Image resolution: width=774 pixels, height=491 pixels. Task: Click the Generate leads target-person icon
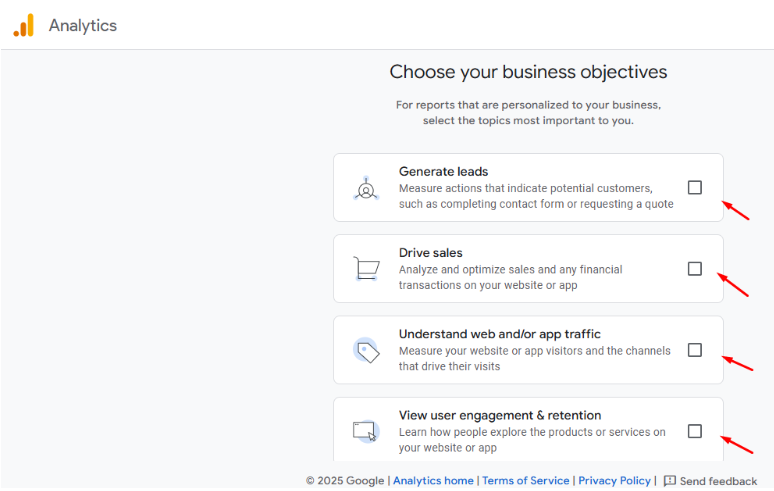click(366, 189)
